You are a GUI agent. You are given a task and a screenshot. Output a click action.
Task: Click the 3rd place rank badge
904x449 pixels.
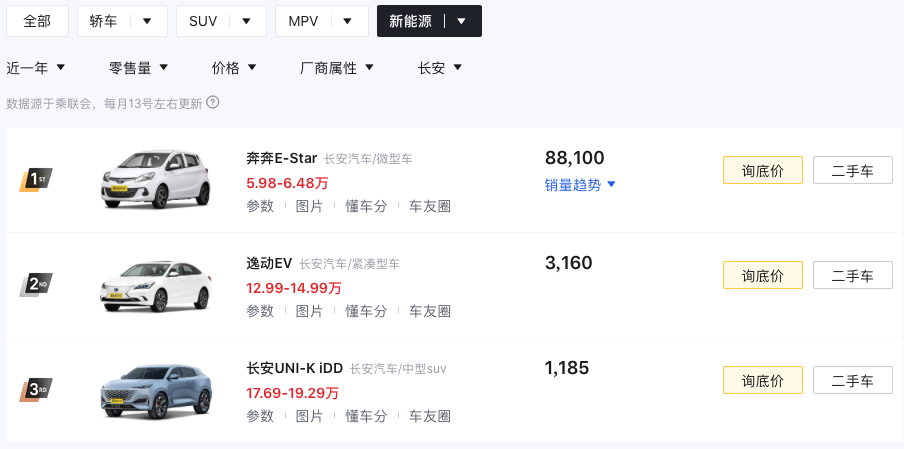point(35,390)
